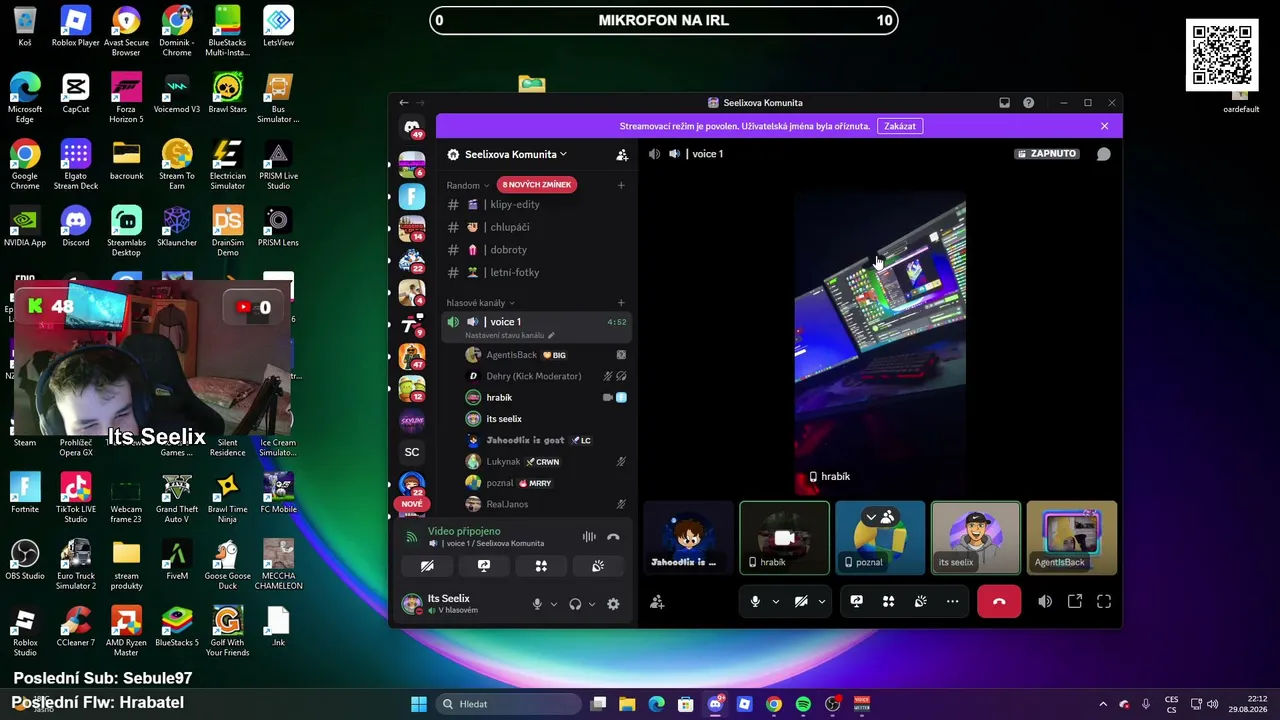Open the soundboard in the voice panel
Image resolution: width=1280 pixels, height=720 pixels.
pyautogui.click(x=598, y=566)
